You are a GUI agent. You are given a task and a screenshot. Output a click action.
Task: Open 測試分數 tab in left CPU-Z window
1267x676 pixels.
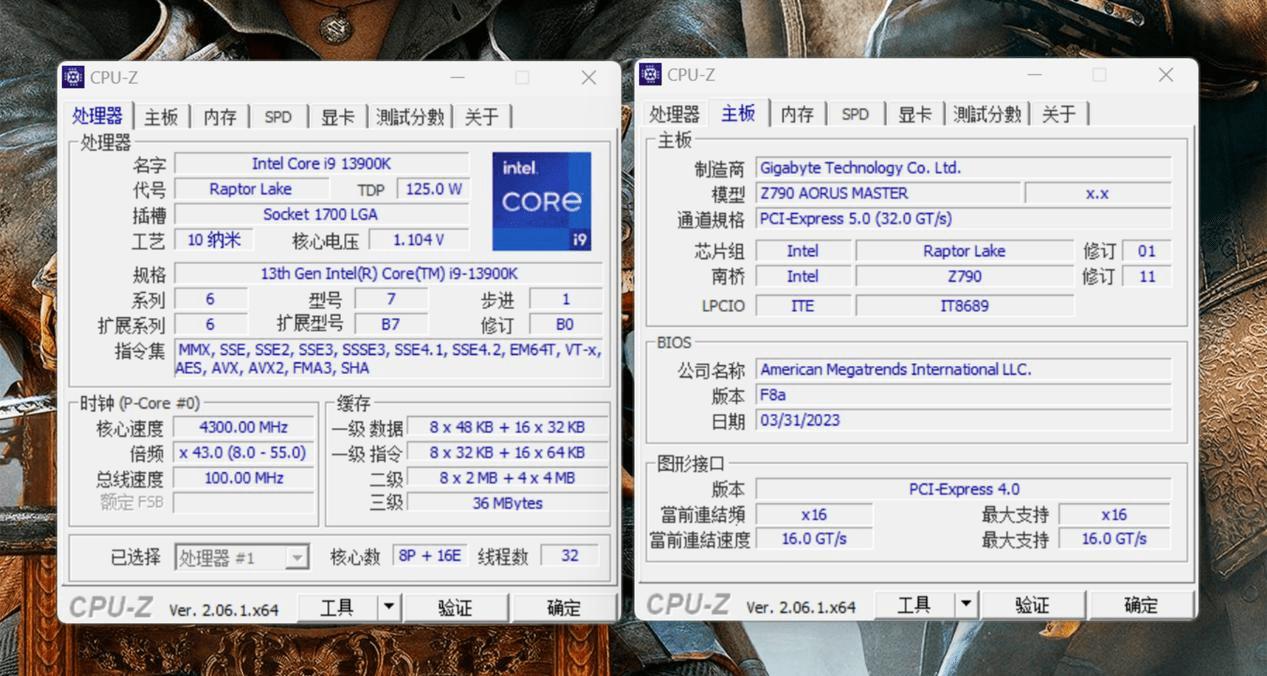[x=410, y=117]
